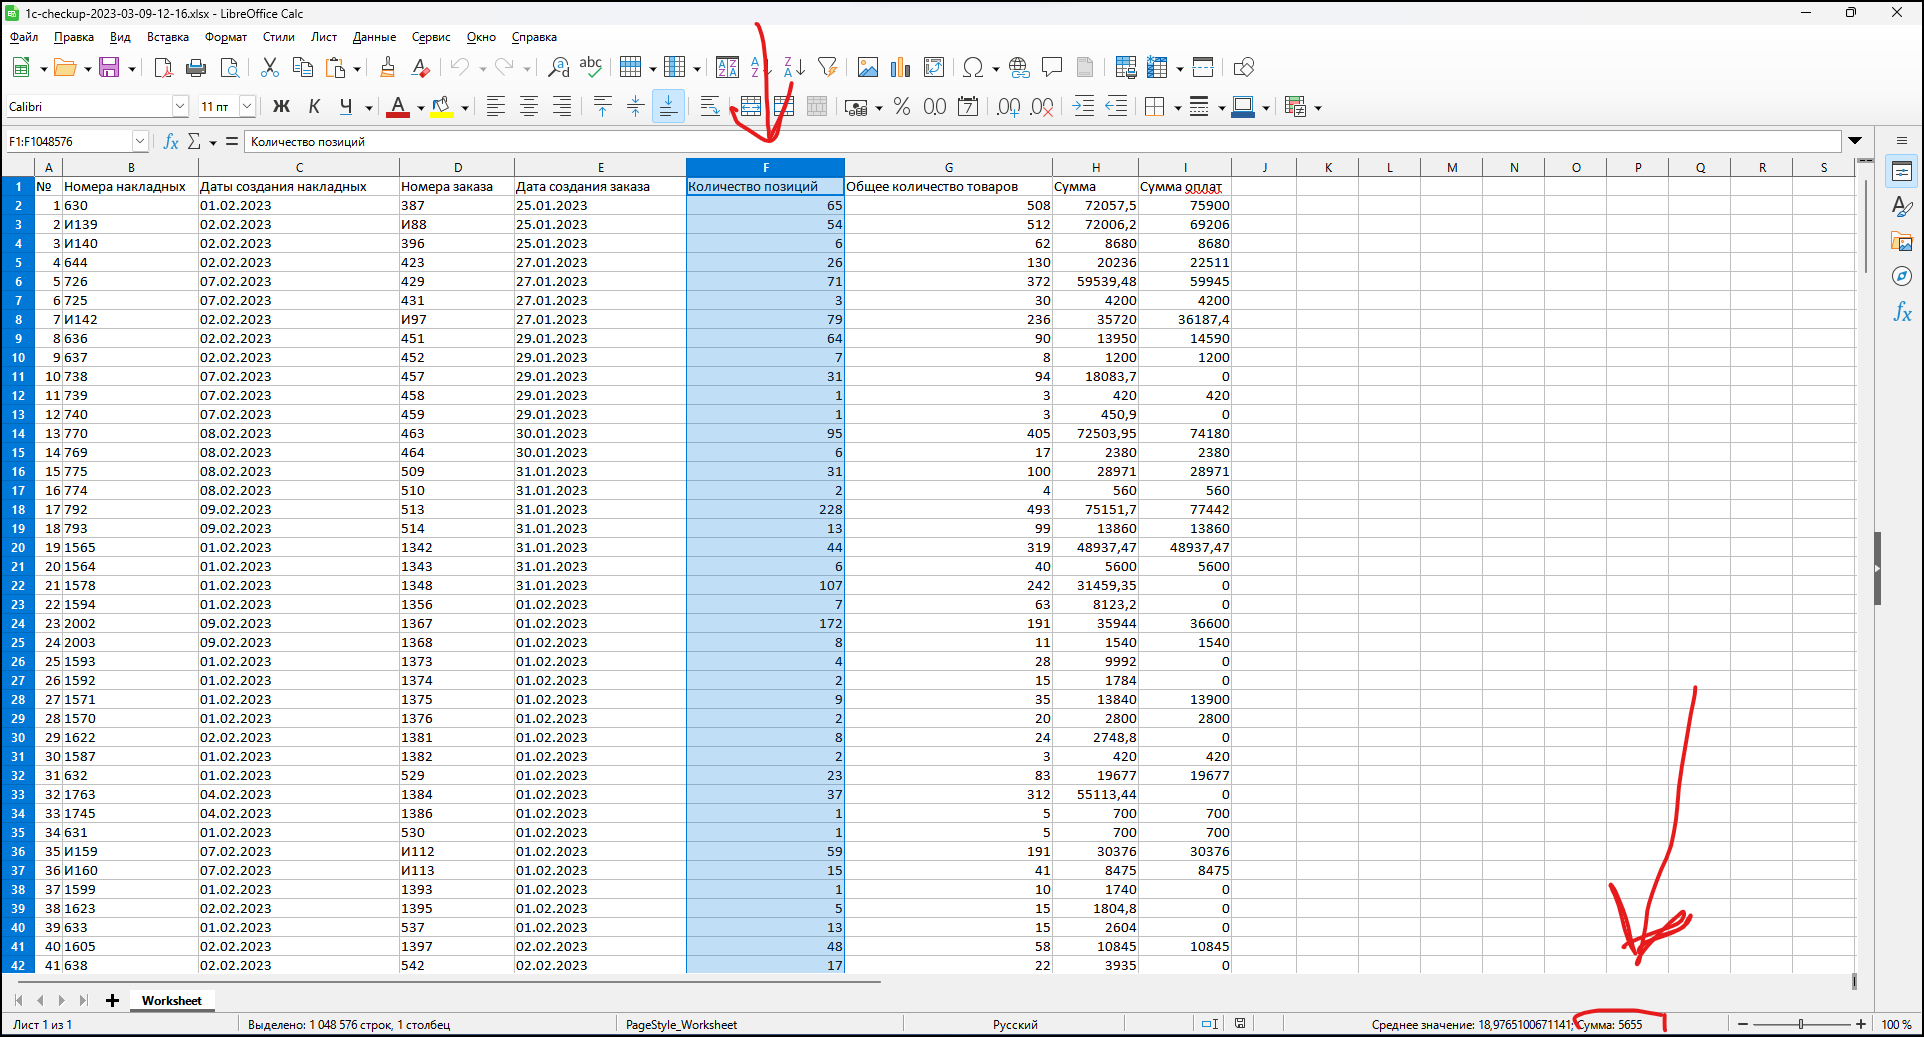
Task: Run the spelling check (abc icon)
Action: point(591,68)
